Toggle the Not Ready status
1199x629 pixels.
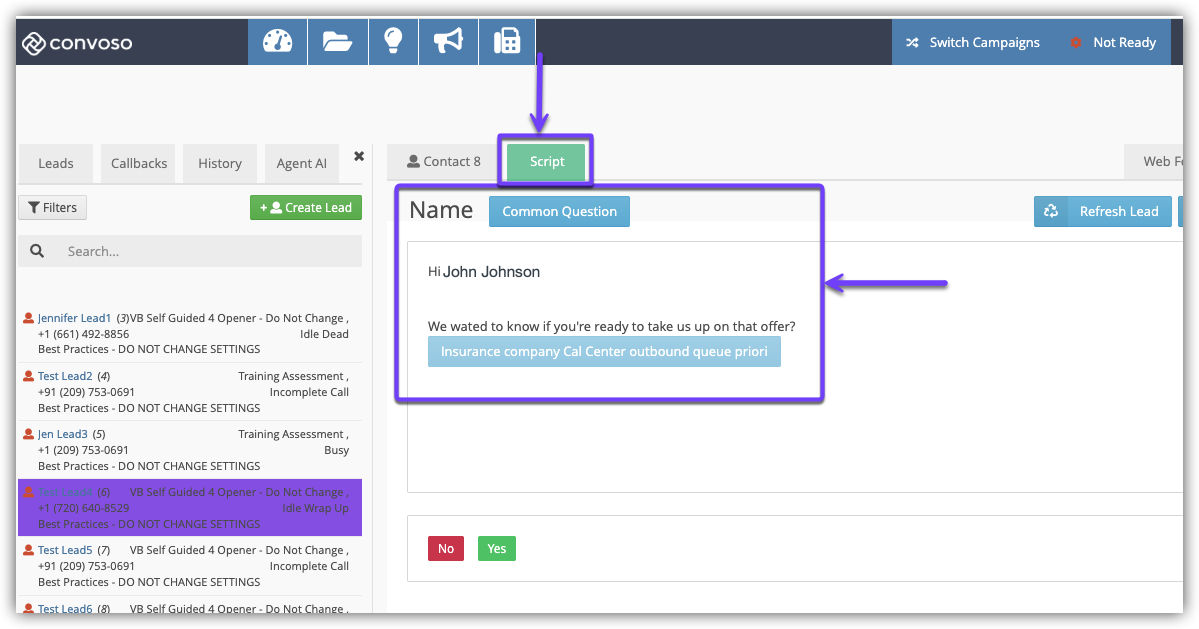(1113, 43)
